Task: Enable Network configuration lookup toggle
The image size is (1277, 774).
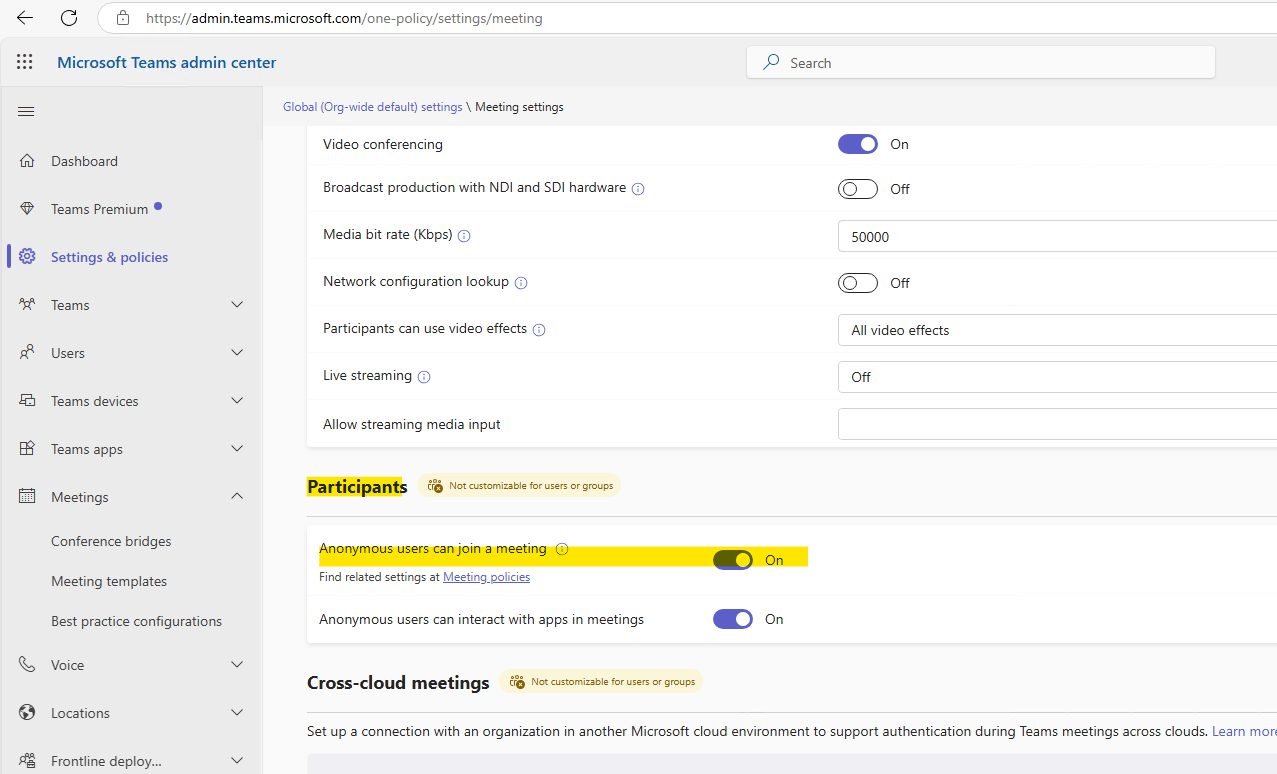Action: (x=858, y=283)
